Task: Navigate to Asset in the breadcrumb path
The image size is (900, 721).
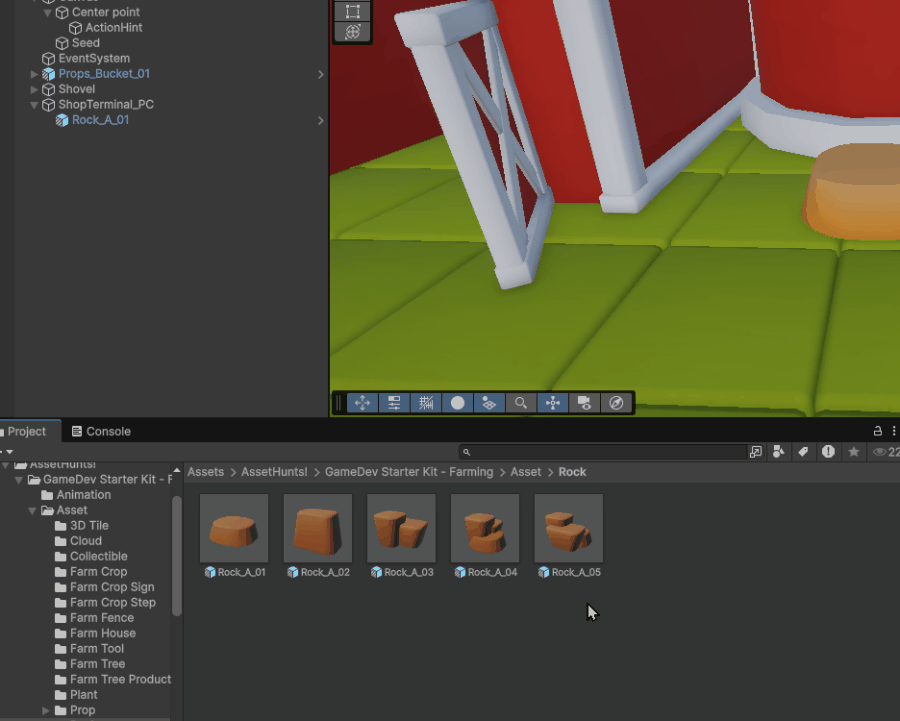Action: point(525,472)
